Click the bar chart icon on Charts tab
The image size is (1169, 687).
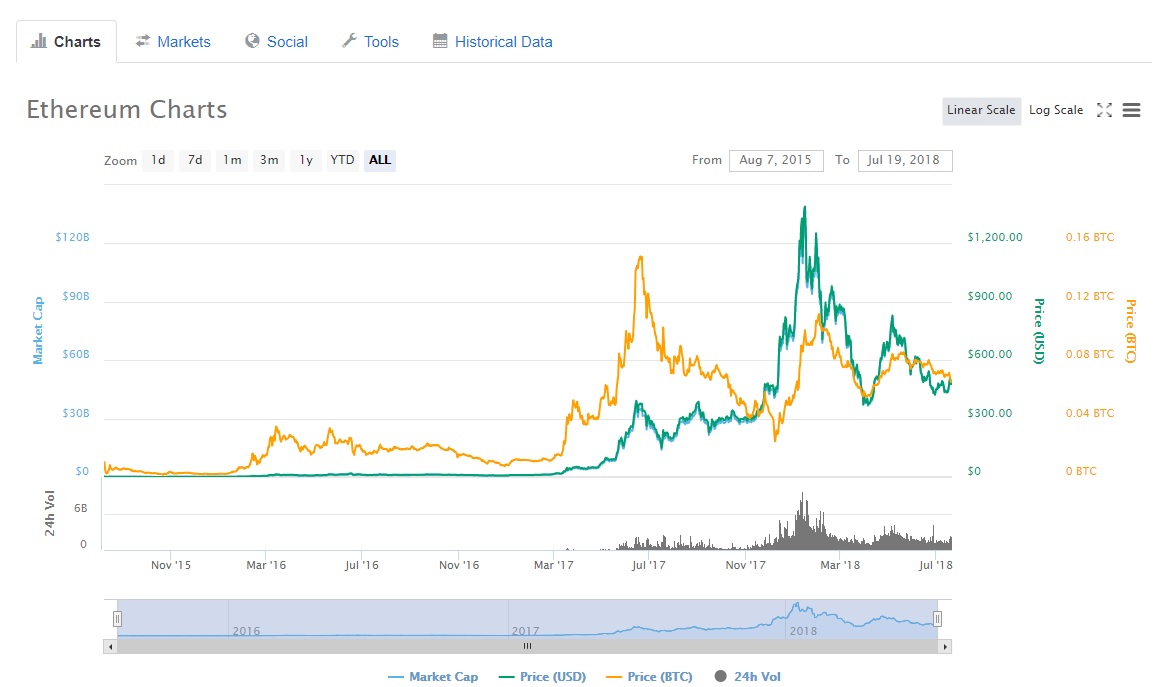(38, 41)
